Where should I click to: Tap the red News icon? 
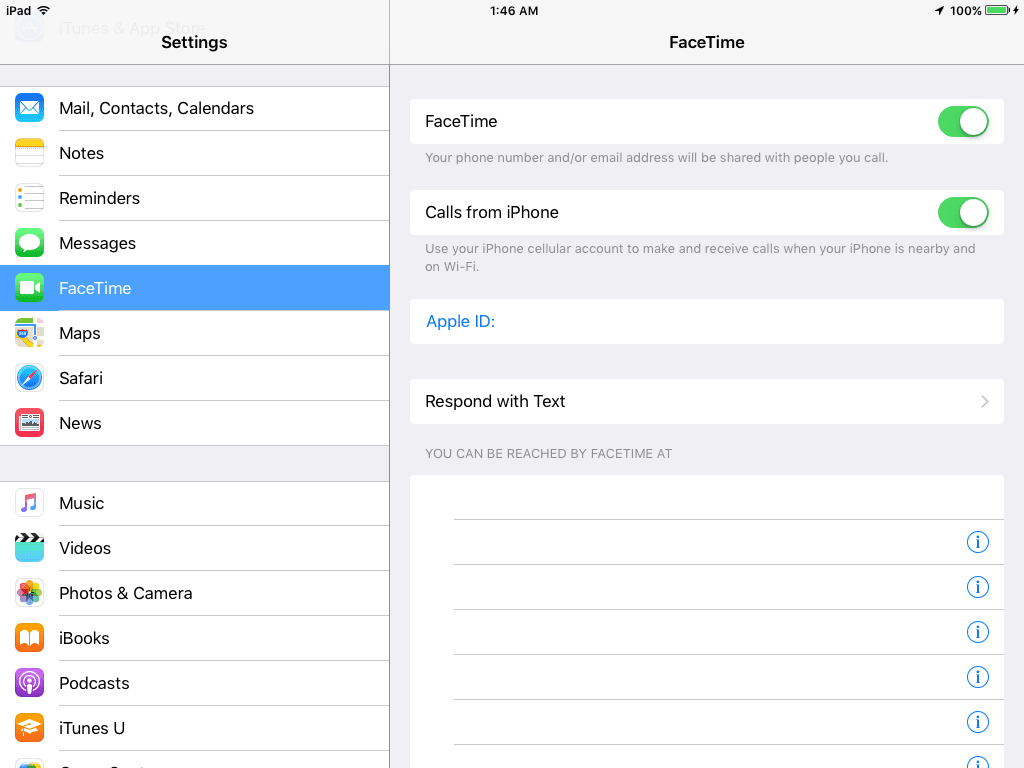point(29,423)
